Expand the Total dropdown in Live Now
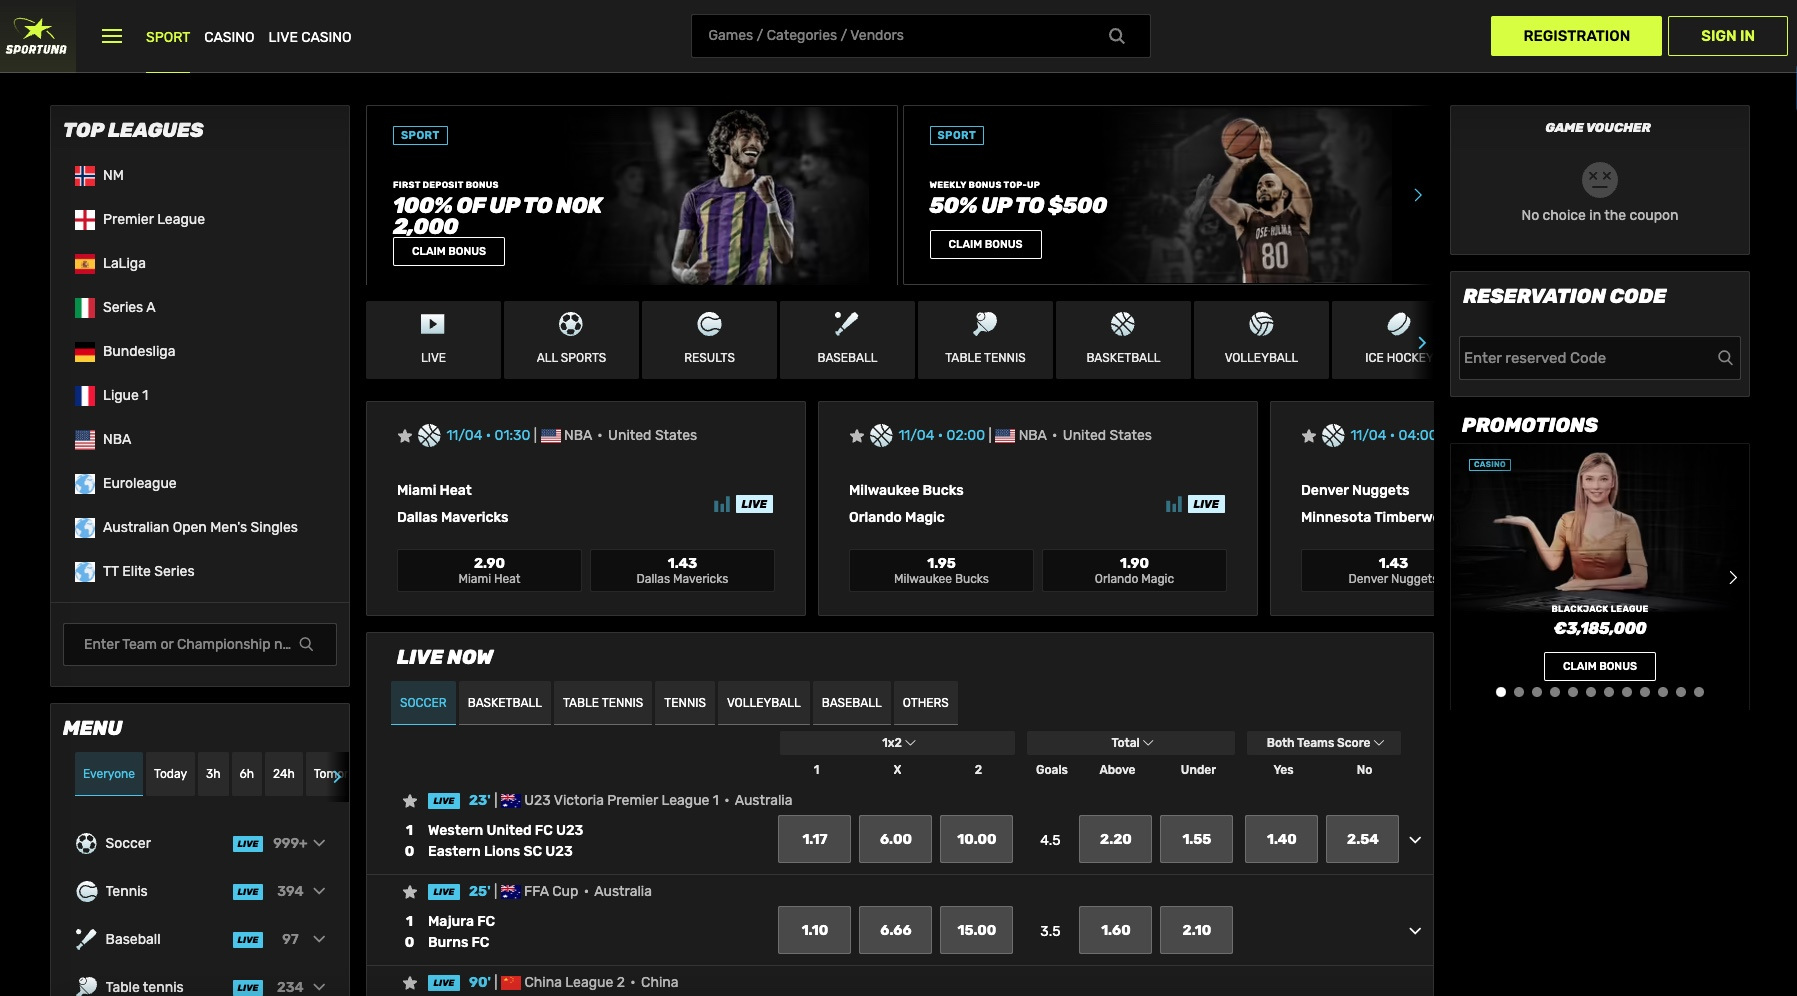 pos(1130,743)
